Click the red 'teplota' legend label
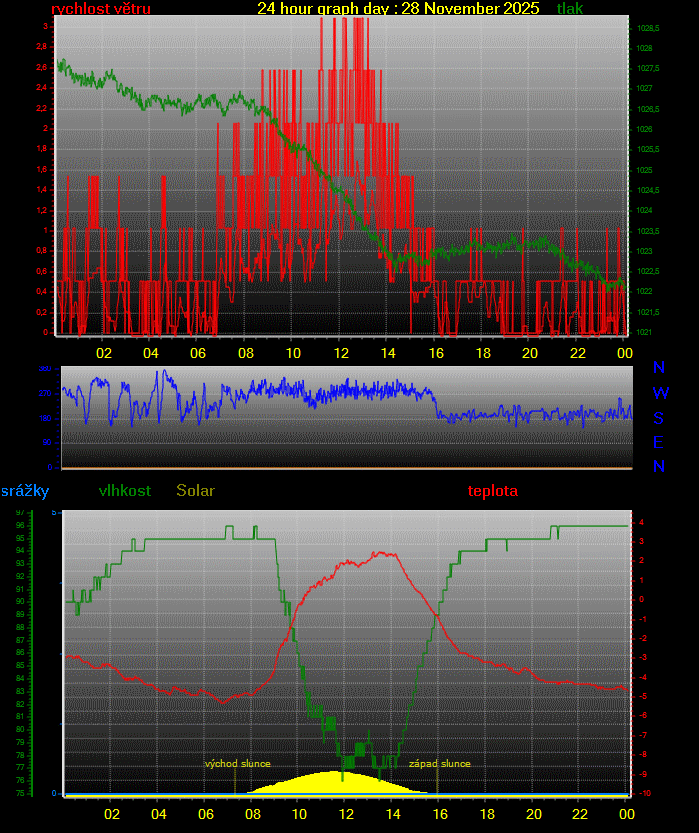This screenshot has width=699, height=833. click(493, 491)
